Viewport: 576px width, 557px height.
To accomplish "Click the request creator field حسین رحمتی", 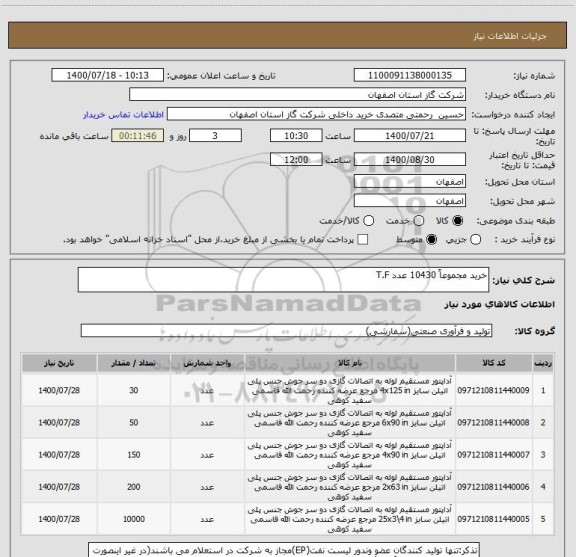I will [316, 114].
